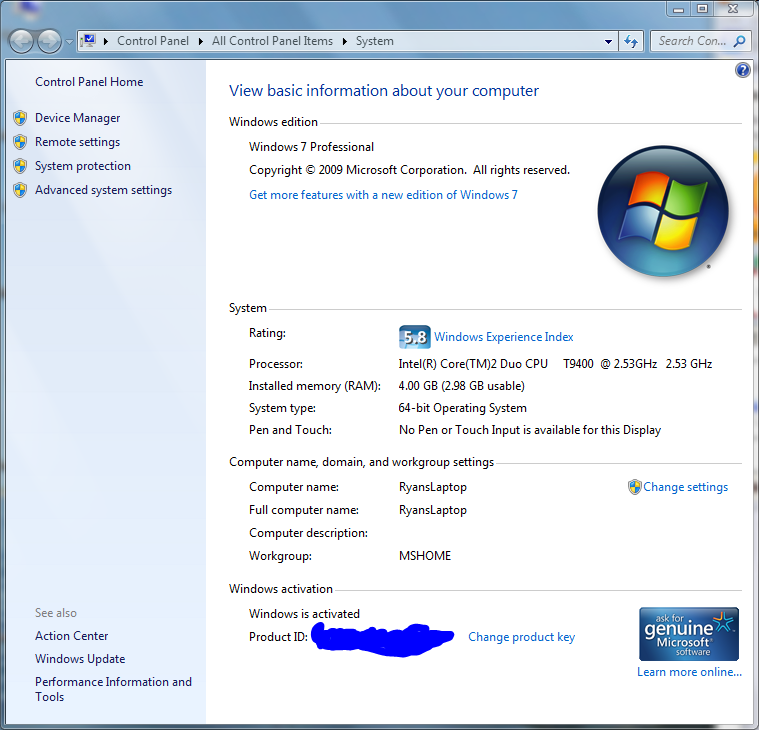This screenshot has height=730, width=759.
Task: Click the shield icon beside Remote settings
Action: tap(20, 142)
